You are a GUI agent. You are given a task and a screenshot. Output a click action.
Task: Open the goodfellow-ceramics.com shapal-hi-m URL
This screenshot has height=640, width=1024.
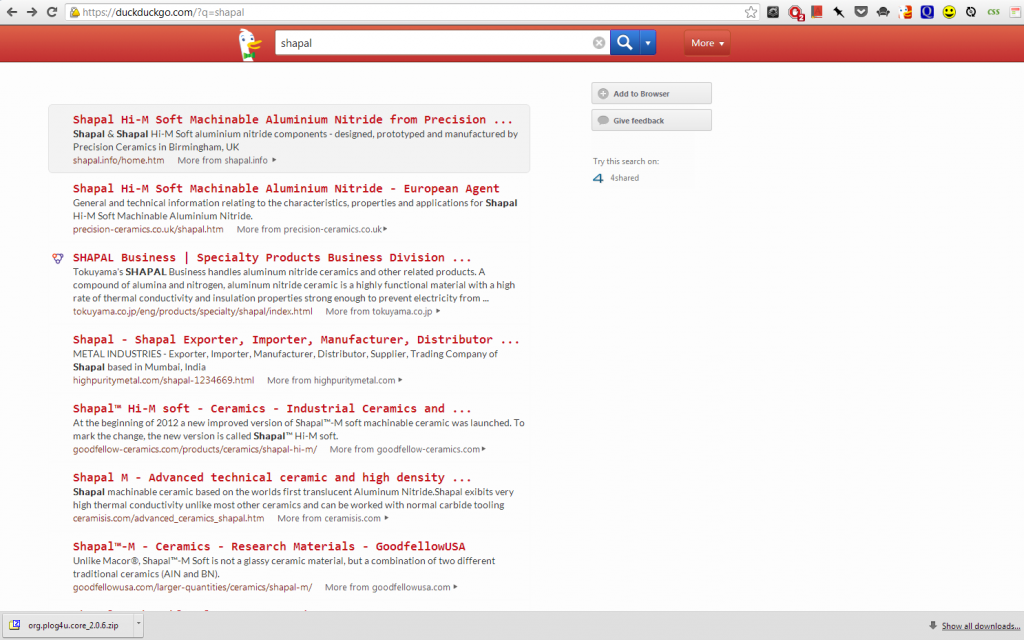pos(195,449)
